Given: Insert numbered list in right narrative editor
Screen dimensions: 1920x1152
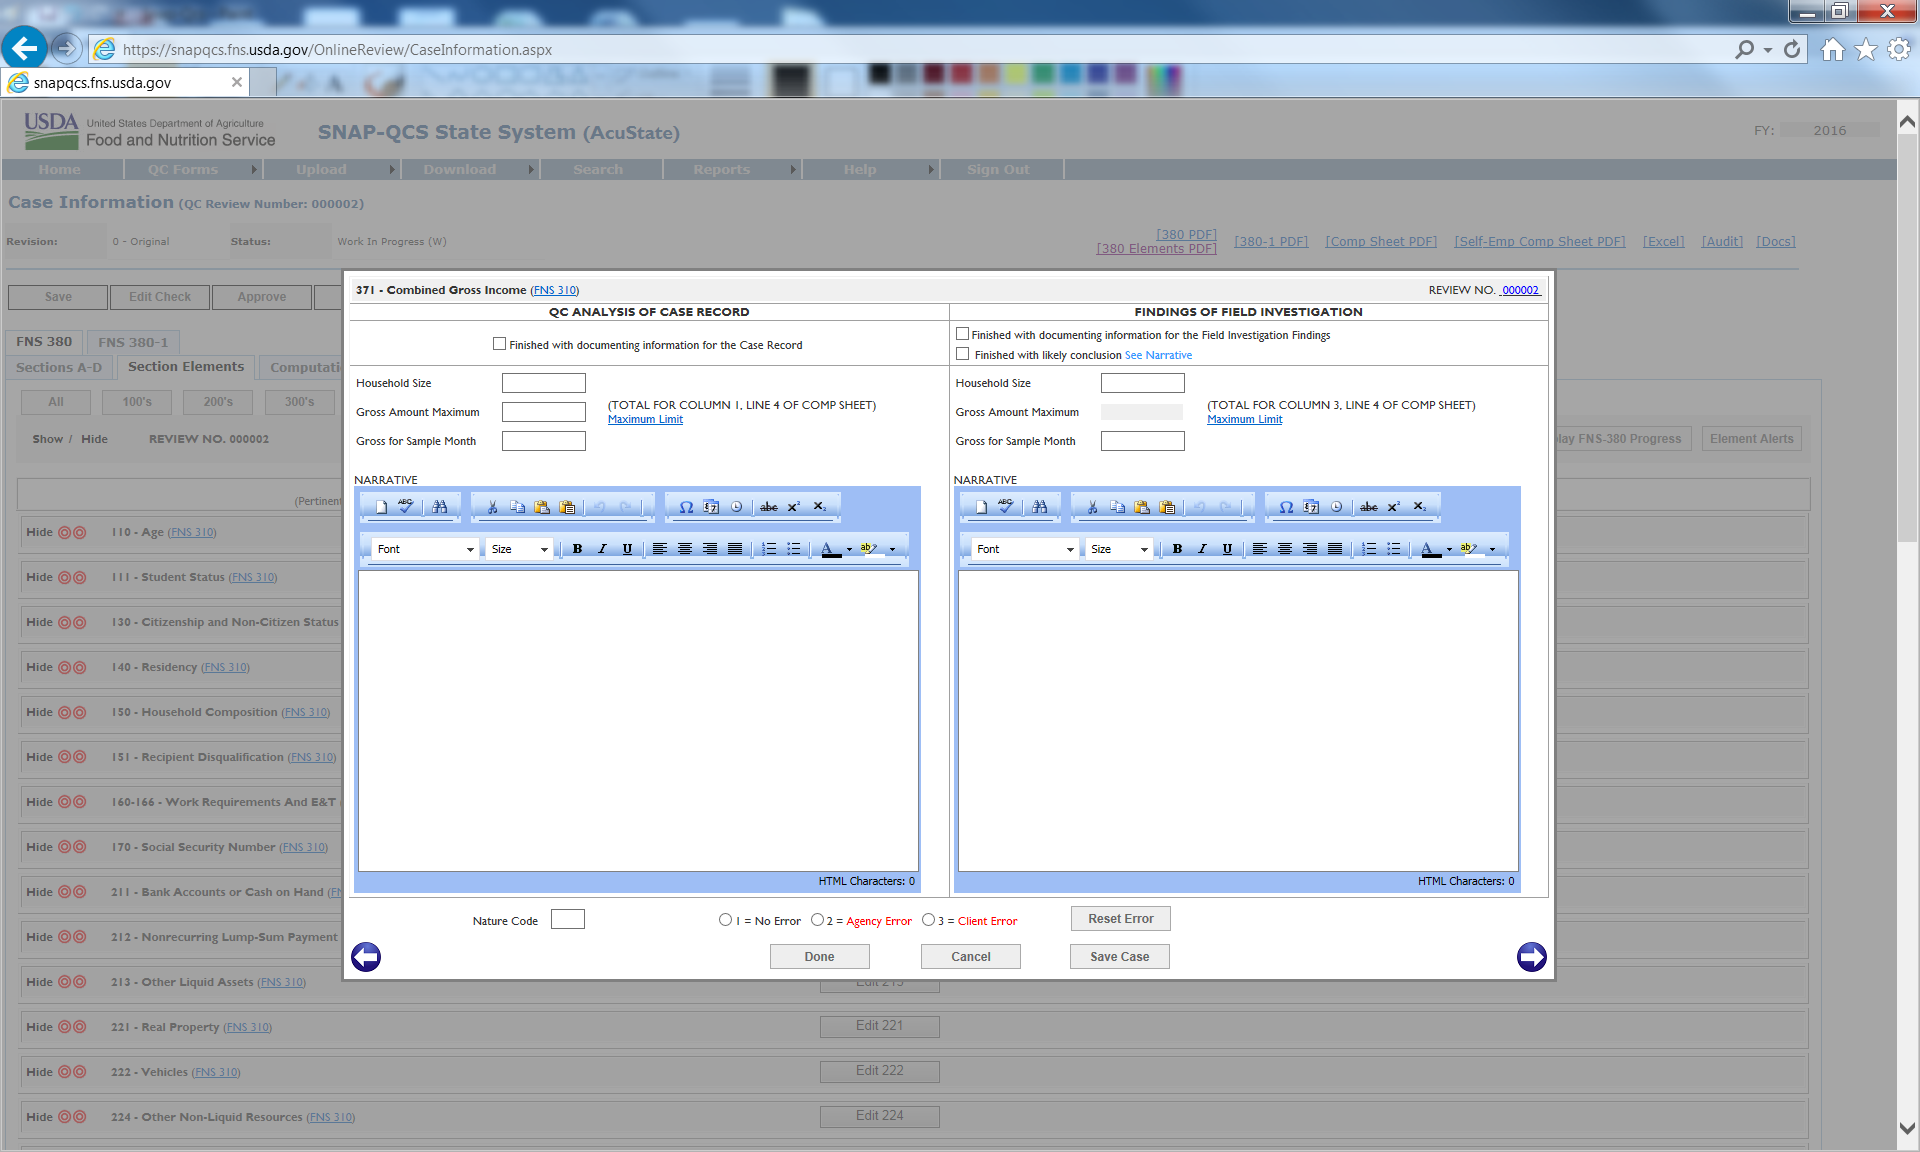Looking at the screenshot, I should tap(1369, 549).
